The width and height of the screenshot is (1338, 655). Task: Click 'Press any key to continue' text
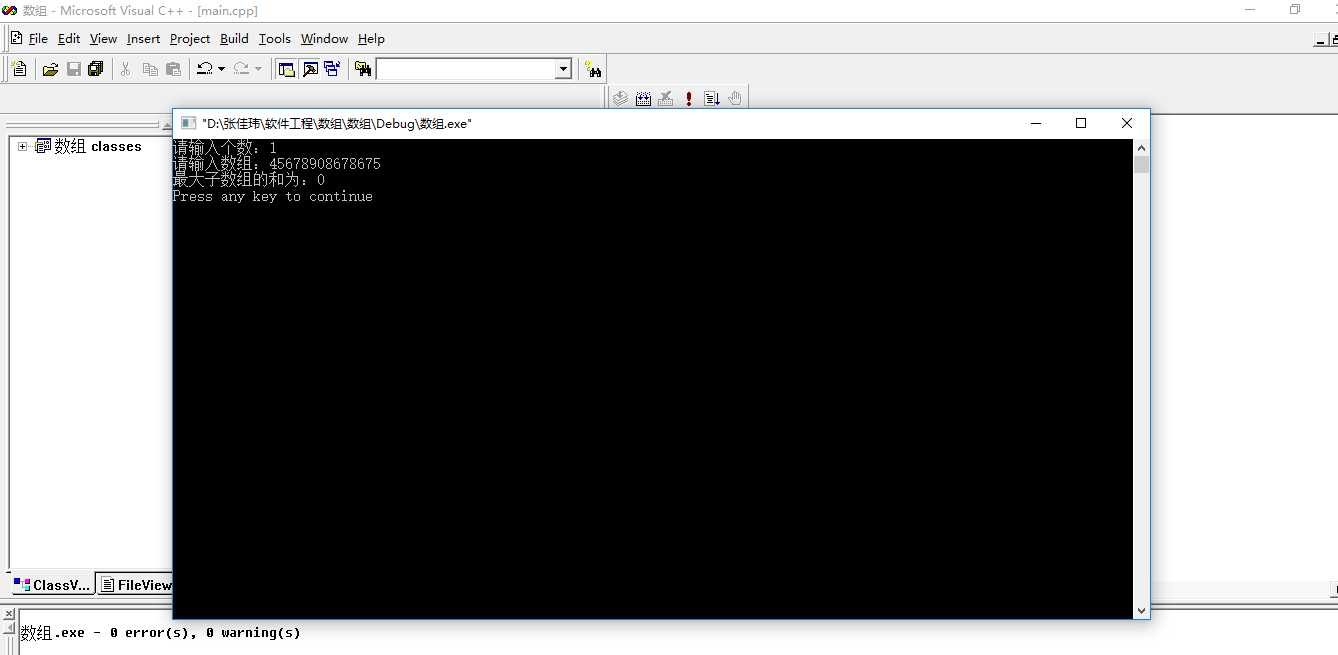pyautogui.click(x=272, y=197)
